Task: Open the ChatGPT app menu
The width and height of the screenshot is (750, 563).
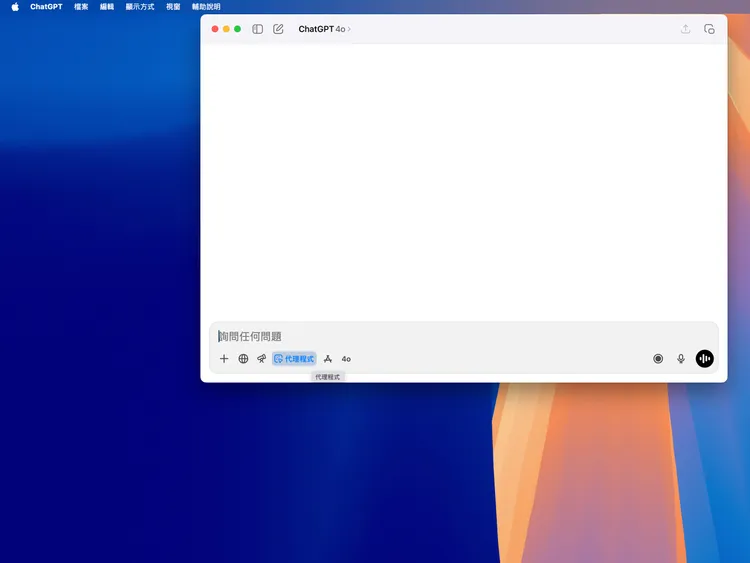Action: (46, 7)
